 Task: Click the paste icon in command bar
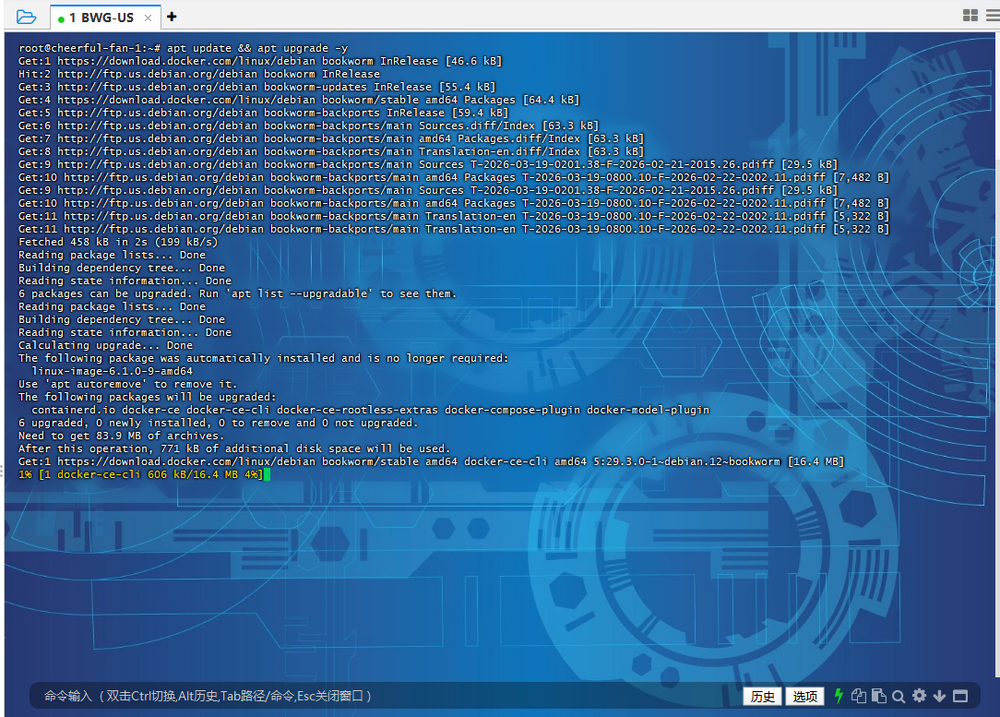coord(879,696)
